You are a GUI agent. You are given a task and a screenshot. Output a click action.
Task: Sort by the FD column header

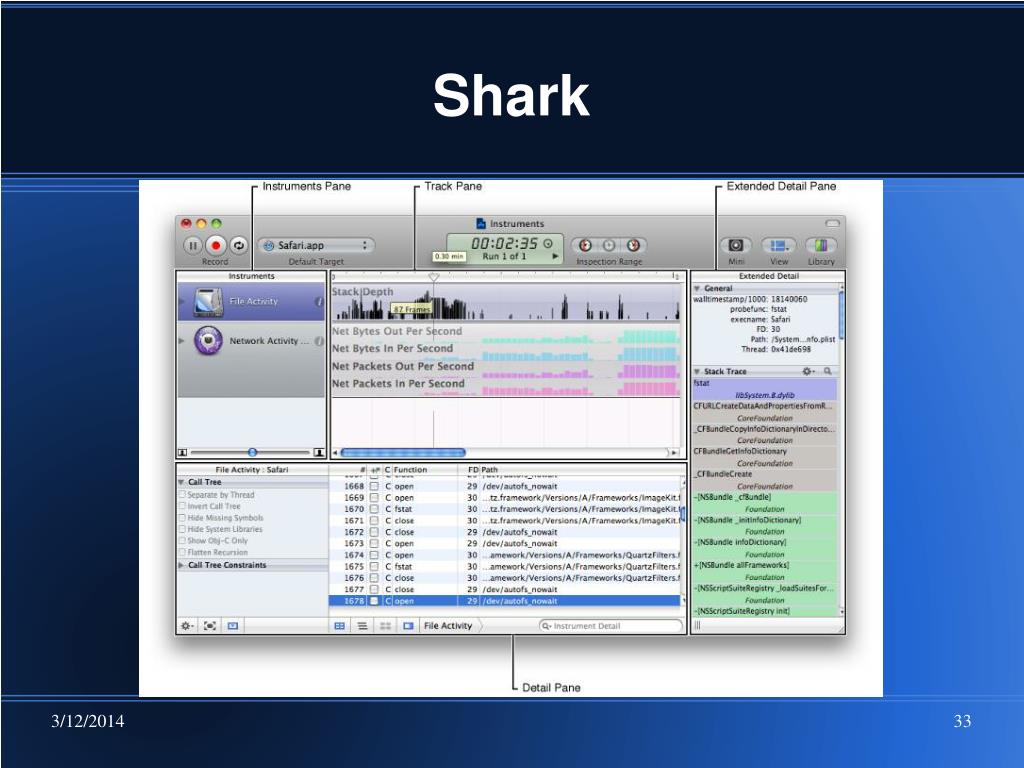pyautogui.click(x=473, y=470)
